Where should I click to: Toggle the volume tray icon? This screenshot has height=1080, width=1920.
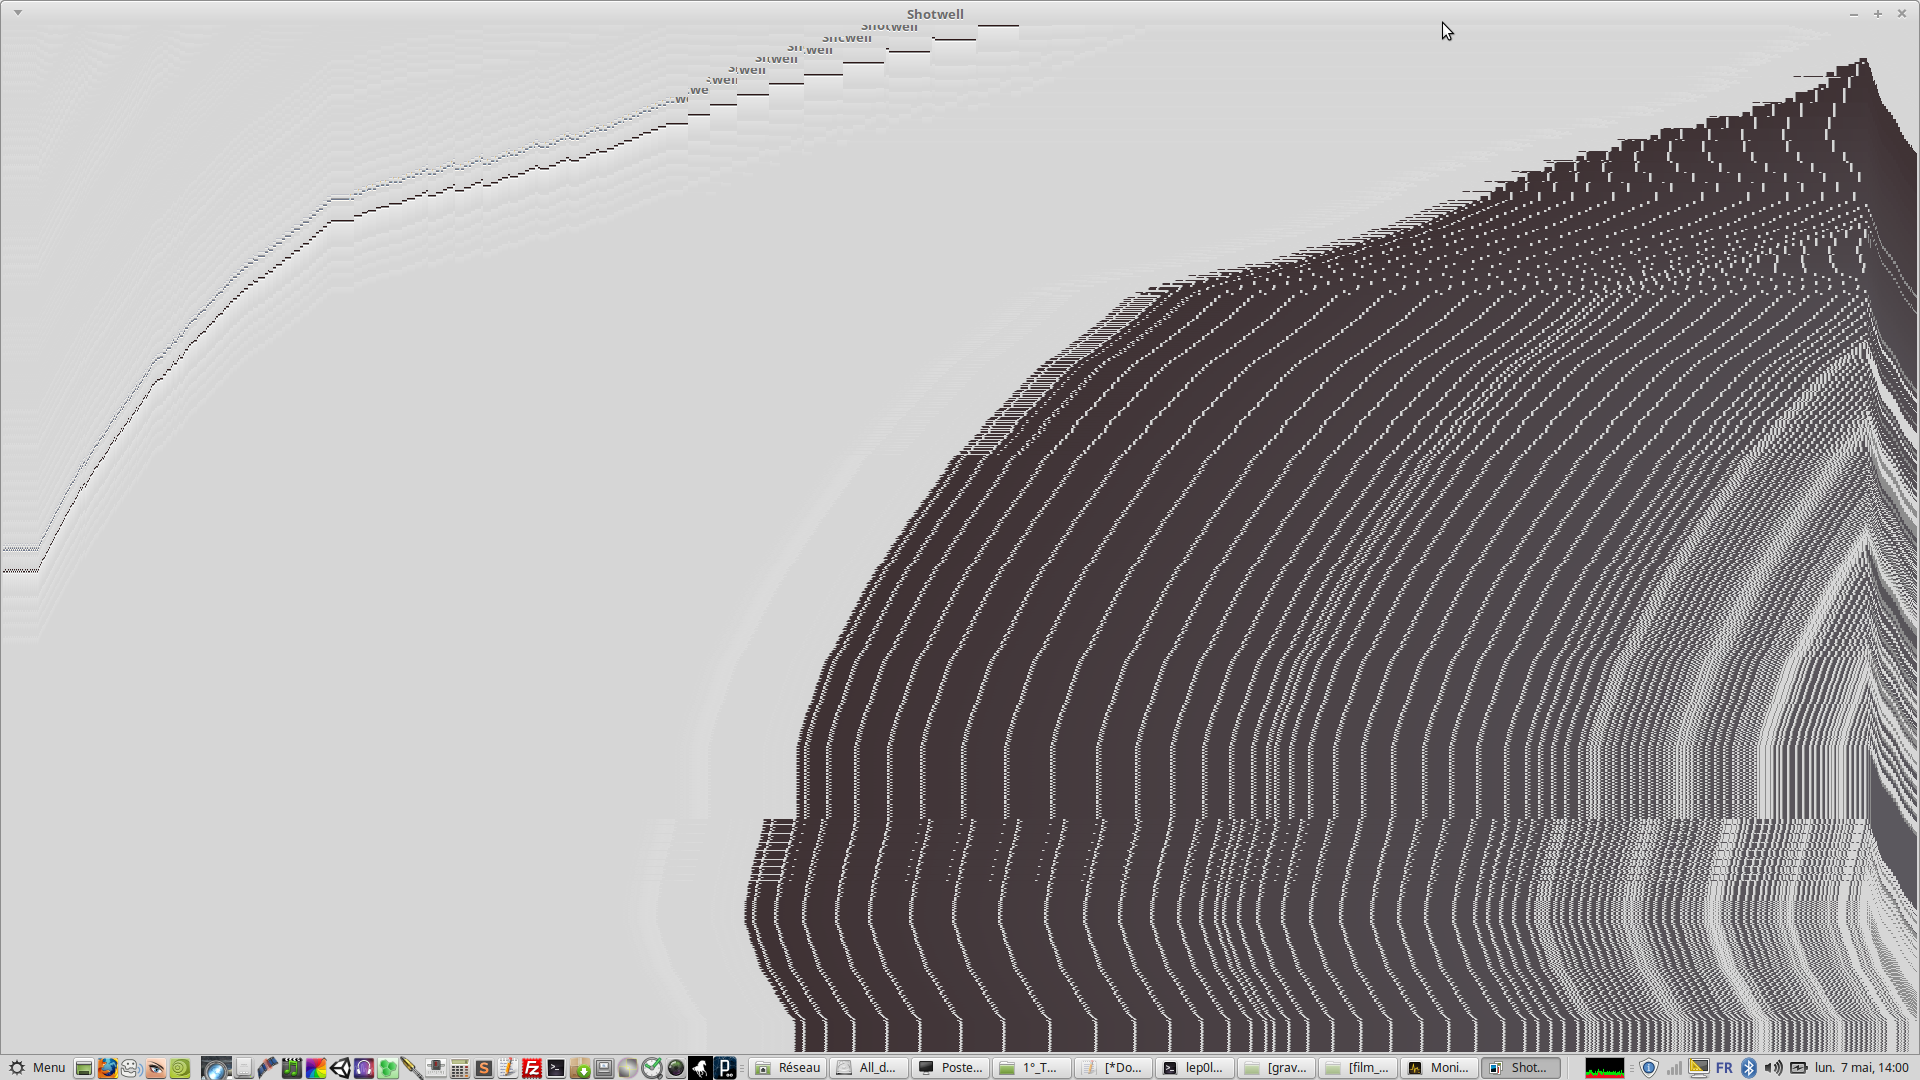[x=1773, y=1068]
